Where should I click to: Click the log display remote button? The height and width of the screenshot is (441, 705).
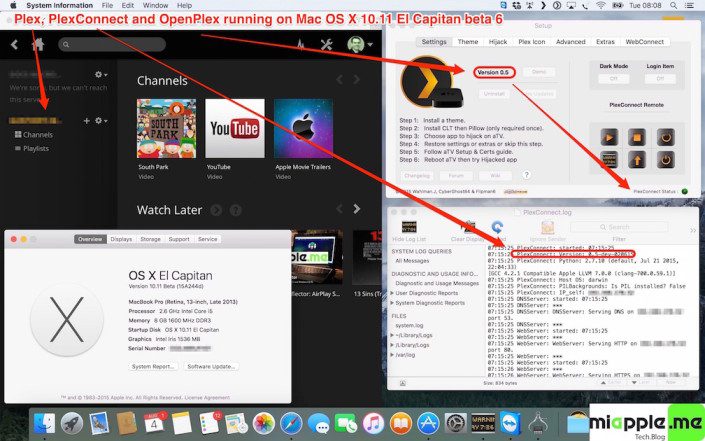[609, 160]
